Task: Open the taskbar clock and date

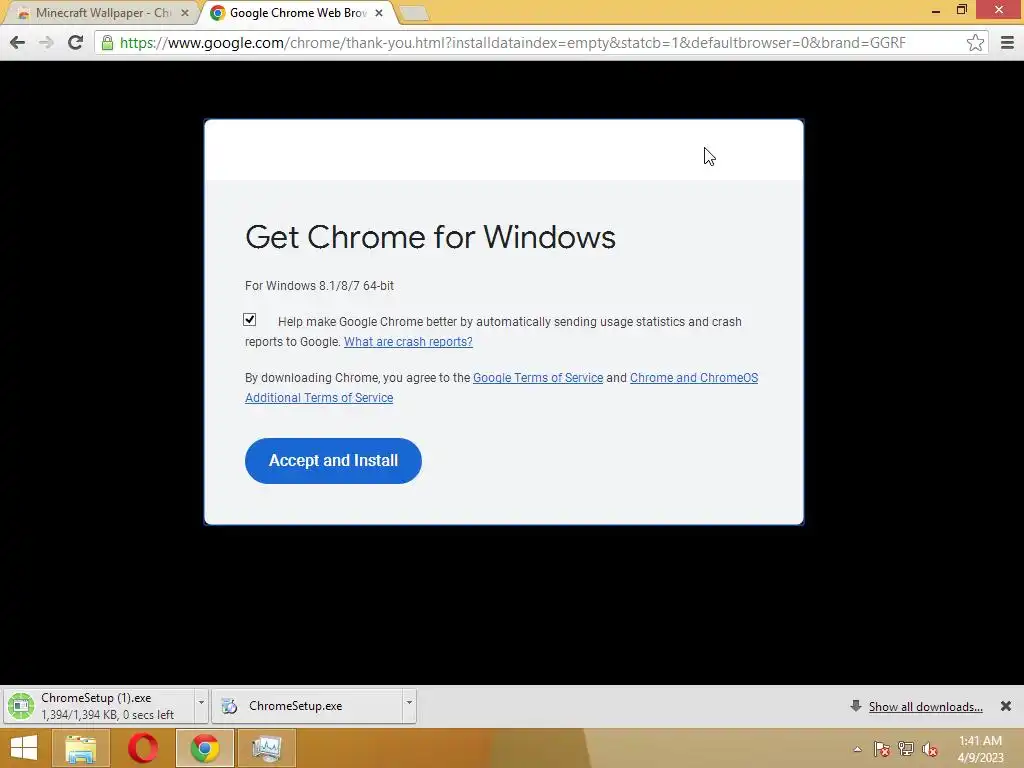Action: coord(980,749)
